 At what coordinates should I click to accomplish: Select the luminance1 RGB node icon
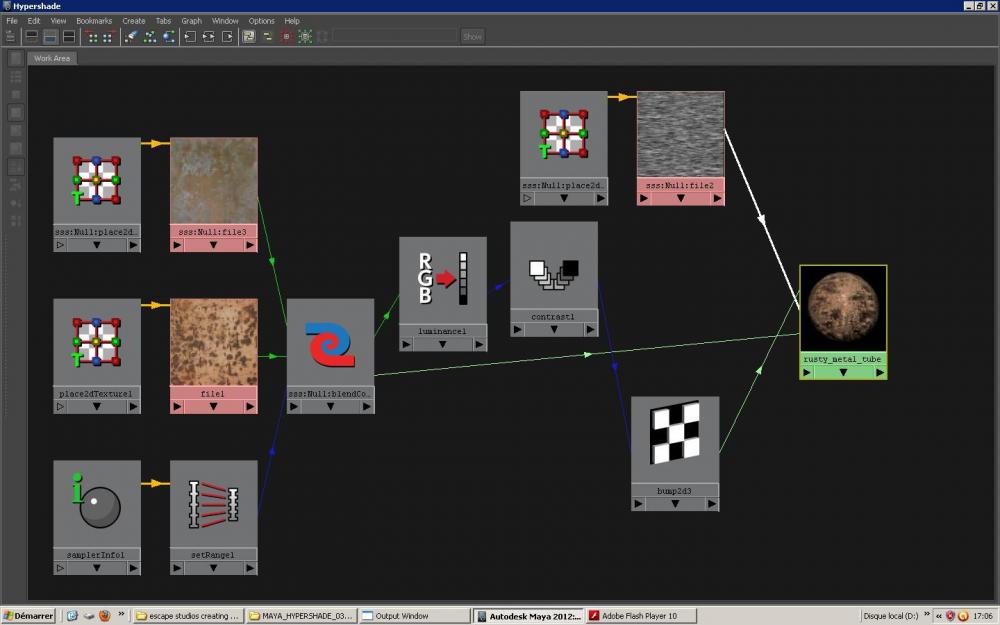pyautogui.click(x=443, y=279)
